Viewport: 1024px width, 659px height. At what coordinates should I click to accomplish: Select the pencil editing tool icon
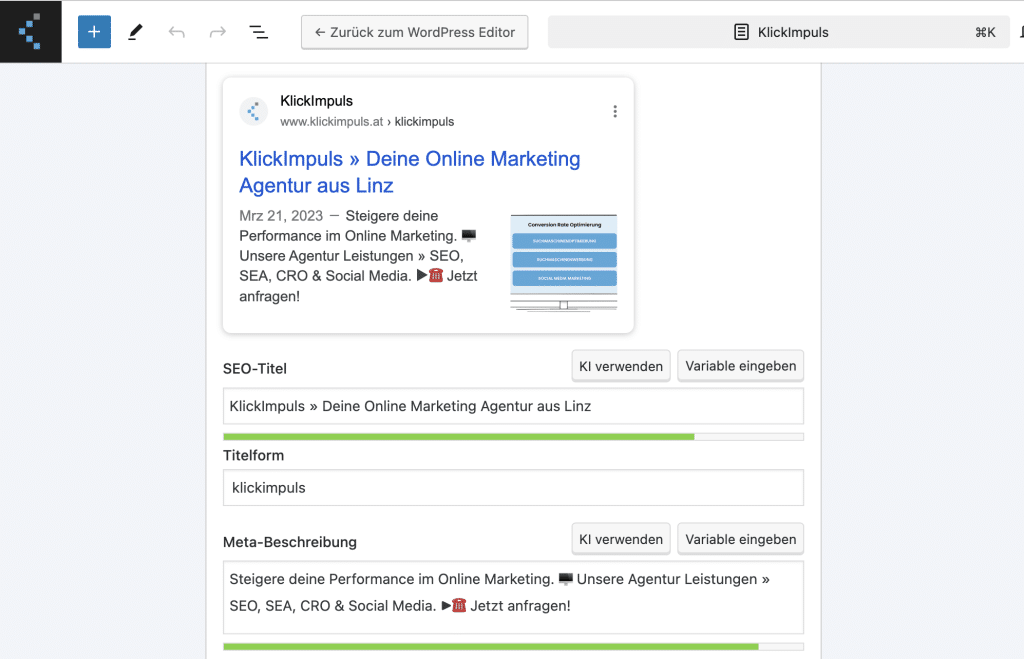pos(135,31)
